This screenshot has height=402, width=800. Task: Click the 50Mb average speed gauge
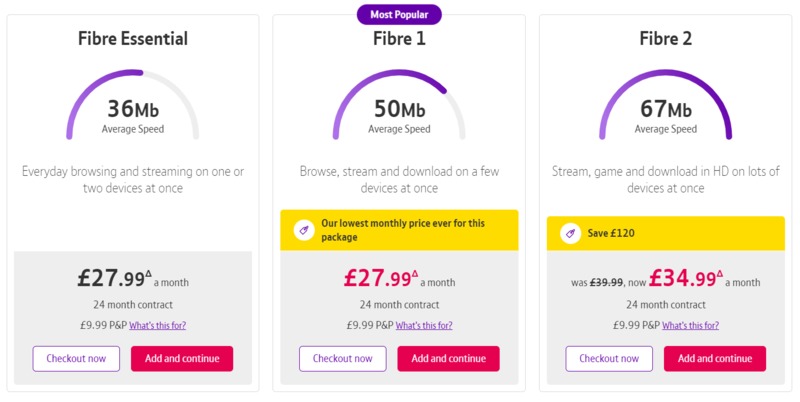399,105
